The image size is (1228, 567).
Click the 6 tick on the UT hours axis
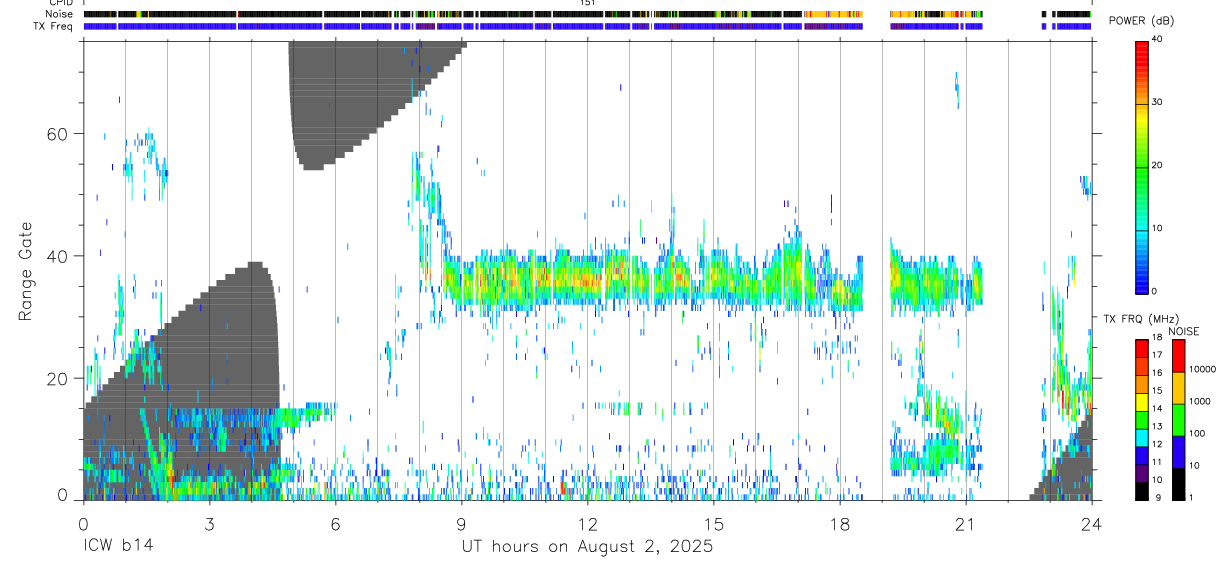pyautogui.click(x=335, y=524)
